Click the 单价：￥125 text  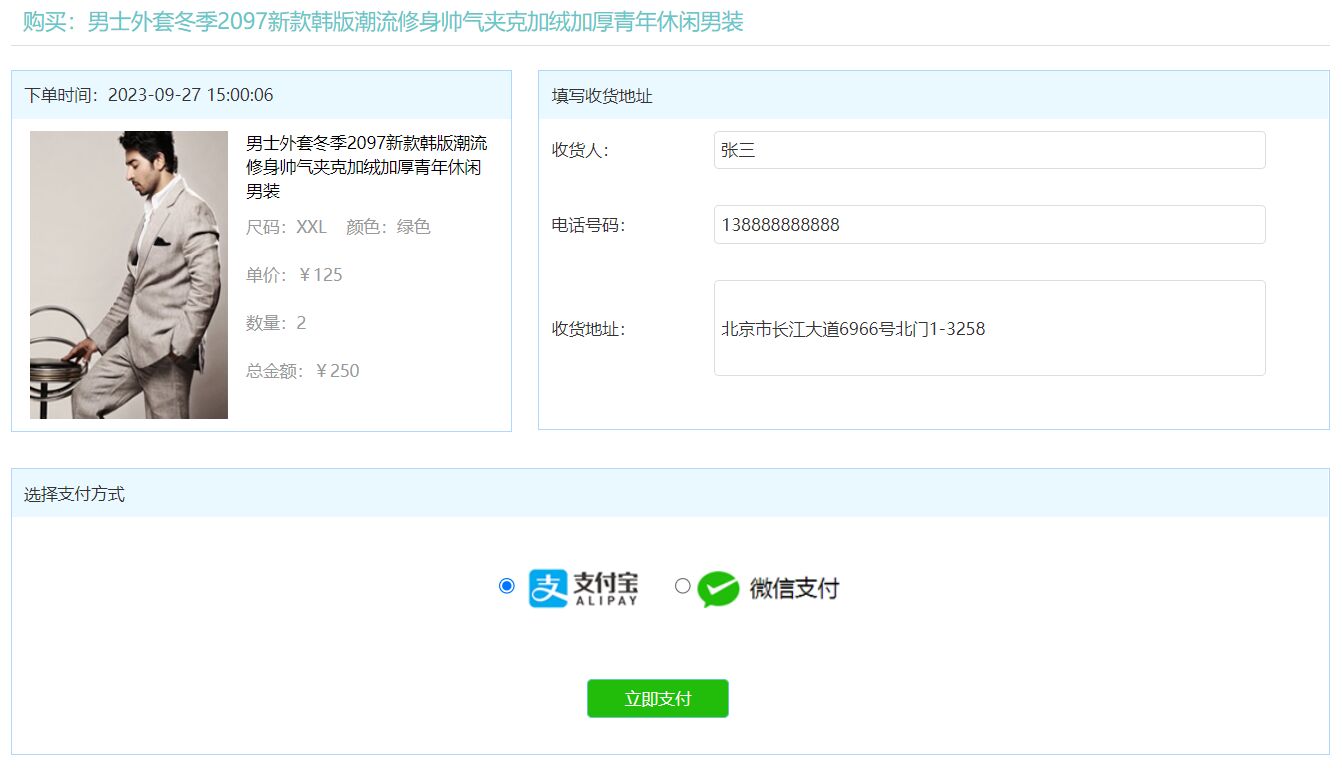tap(294, 275)
